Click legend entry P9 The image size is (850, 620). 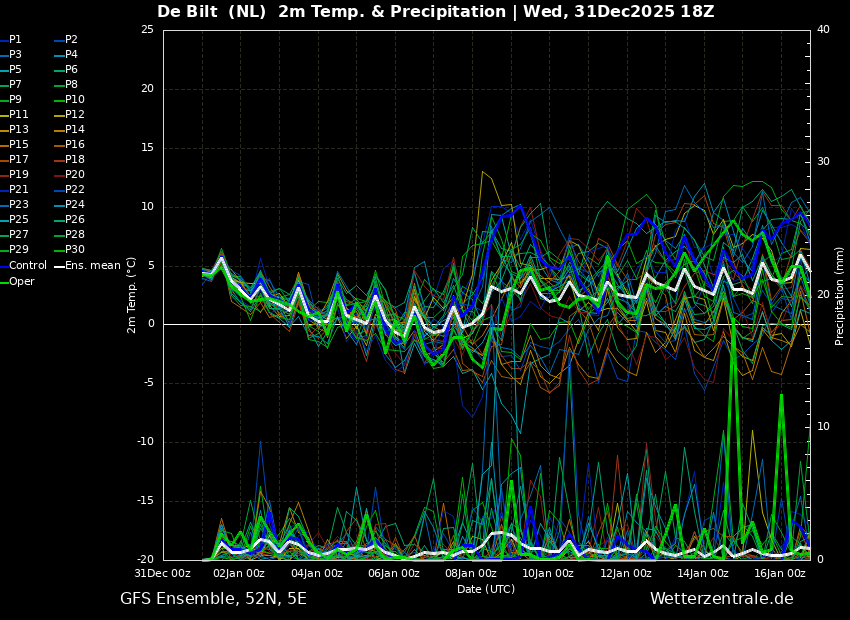[x=11, y=99]
